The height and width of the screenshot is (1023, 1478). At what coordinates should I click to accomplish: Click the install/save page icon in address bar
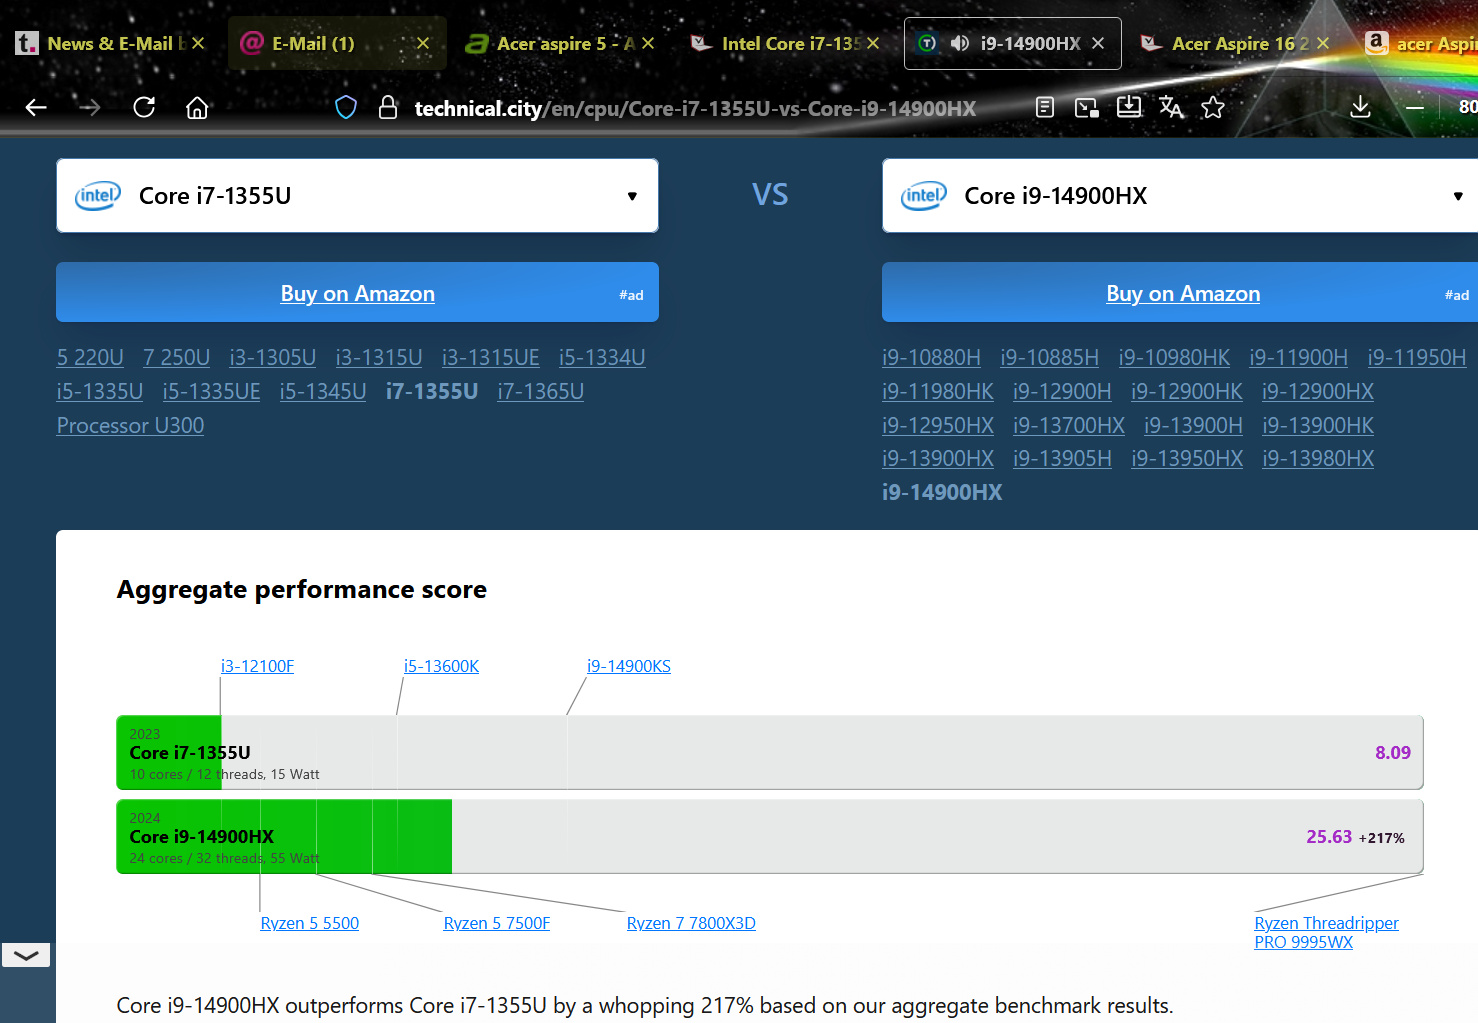1129,106
